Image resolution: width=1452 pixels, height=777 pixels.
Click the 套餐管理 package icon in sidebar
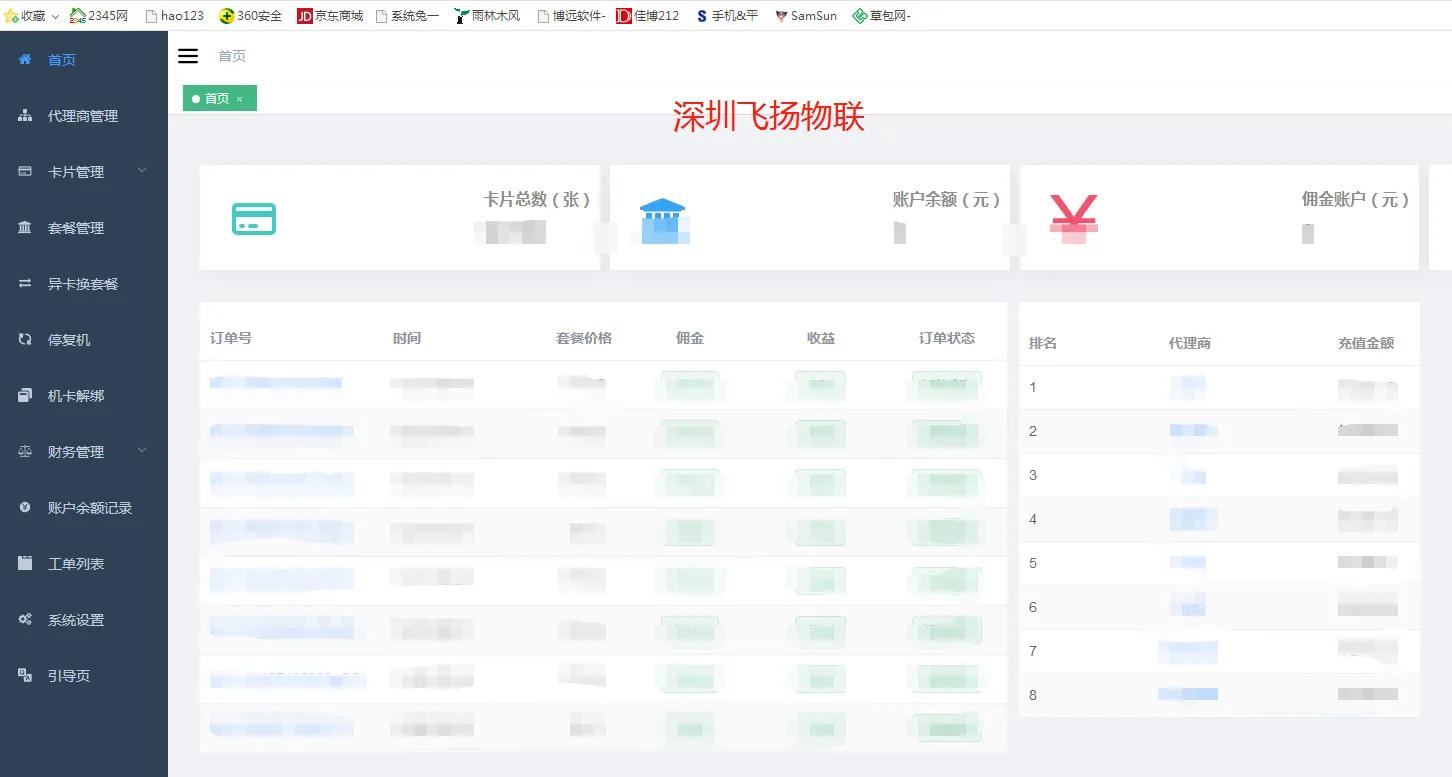coord(24,227)
